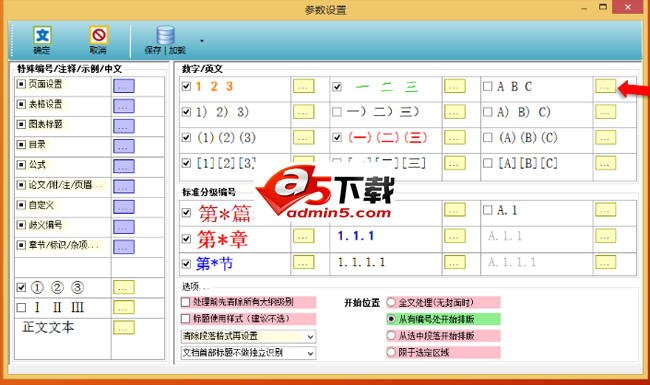The height and width of the screenshot is (385, 650).
Task: Uncheck the (一)(二)(三) numbering checkbox
Action: 337,137
